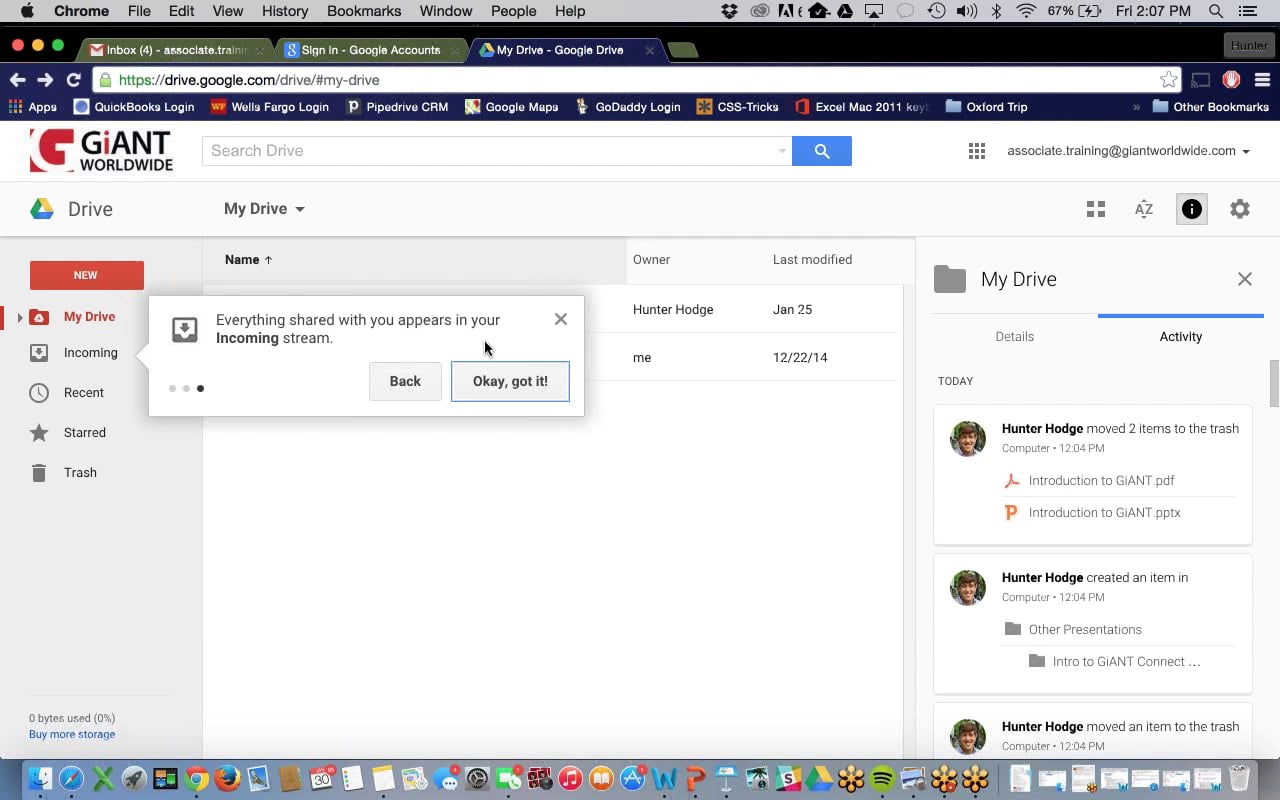
Task: Open Drive settings gear
Action: click(1240, 209)
